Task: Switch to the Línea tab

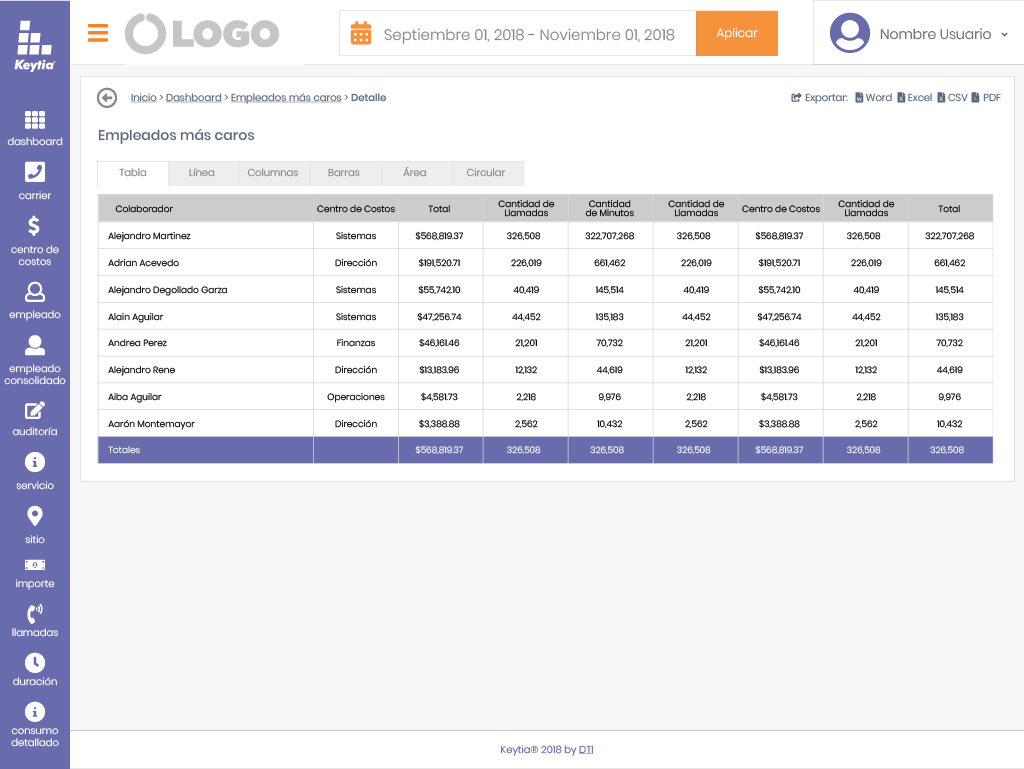Action: tap(201, 173)
